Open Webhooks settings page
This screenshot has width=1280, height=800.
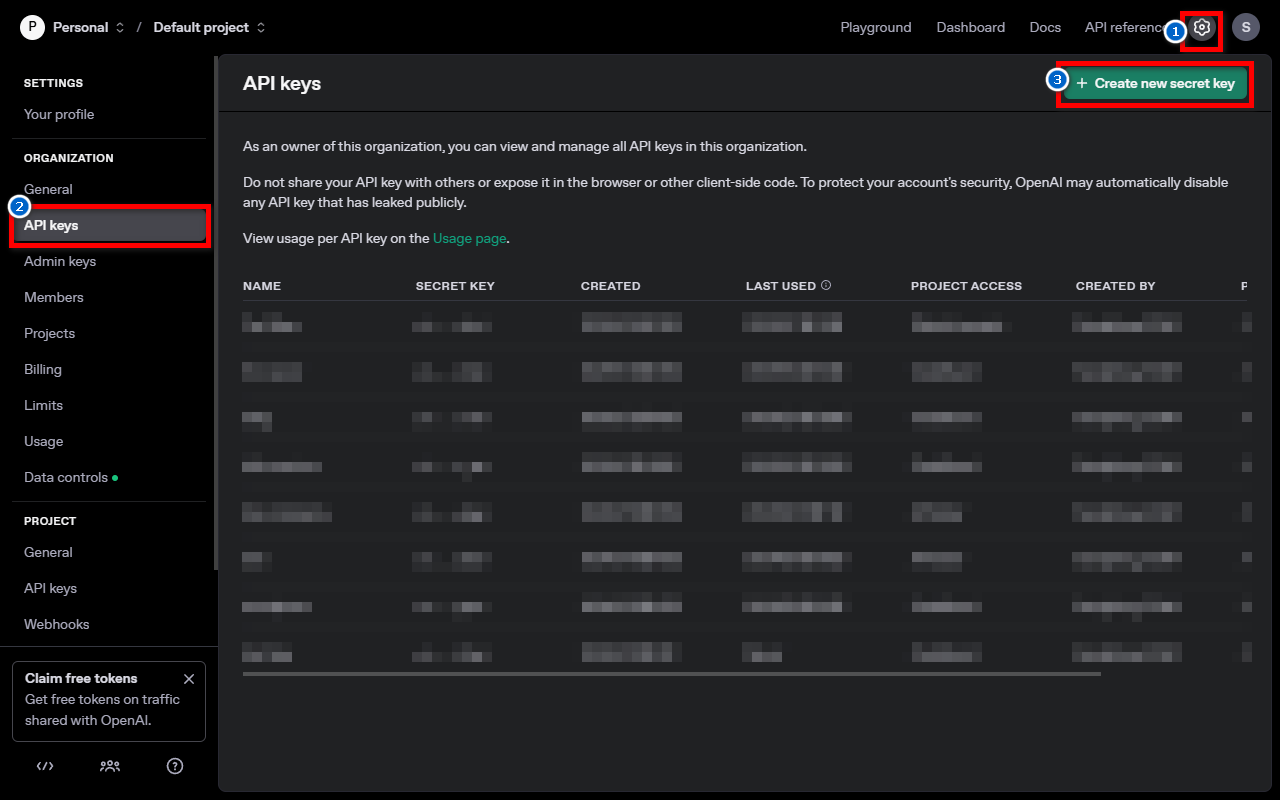coord(57,624)
